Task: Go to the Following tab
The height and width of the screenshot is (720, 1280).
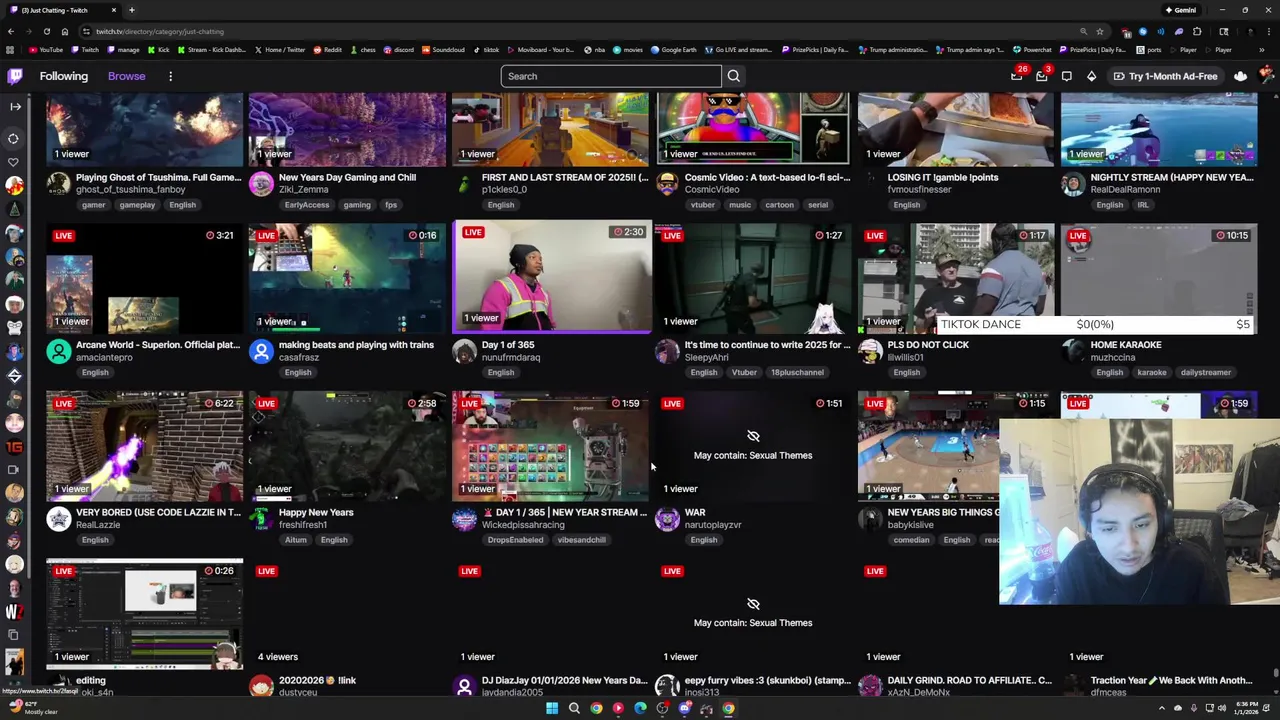Action: point(64,76)
